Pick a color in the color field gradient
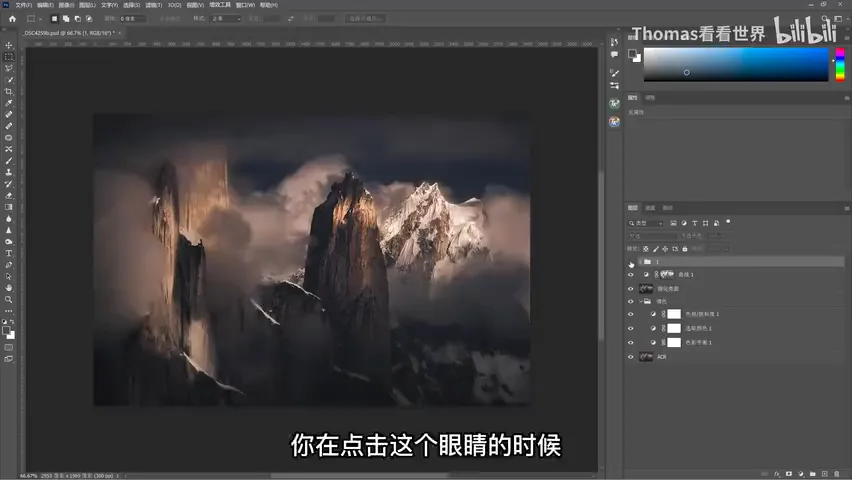The width and height of the screenshot is (852, 480). point(736,65)
